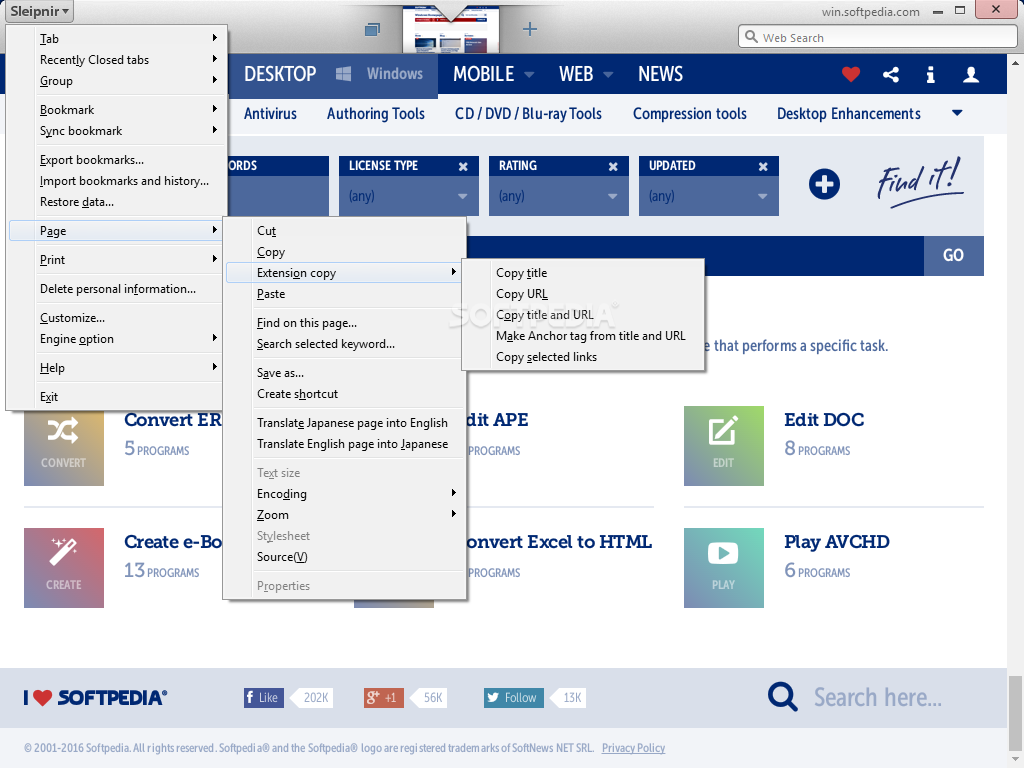Open the user account icon
This screenshot has width=1024, height=768.
(x=970, y=74)
